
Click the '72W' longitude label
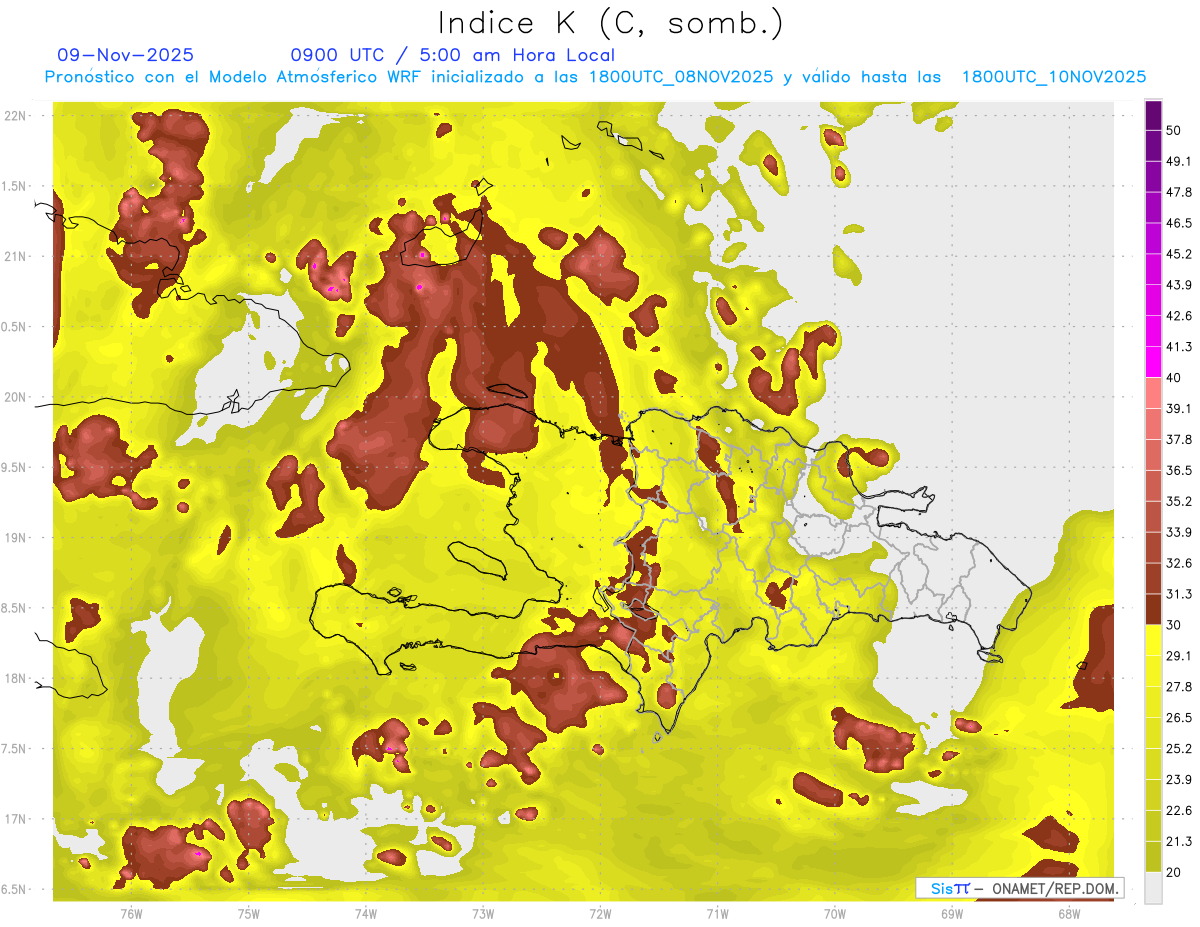pyautogui.click(x=600, y=914)
